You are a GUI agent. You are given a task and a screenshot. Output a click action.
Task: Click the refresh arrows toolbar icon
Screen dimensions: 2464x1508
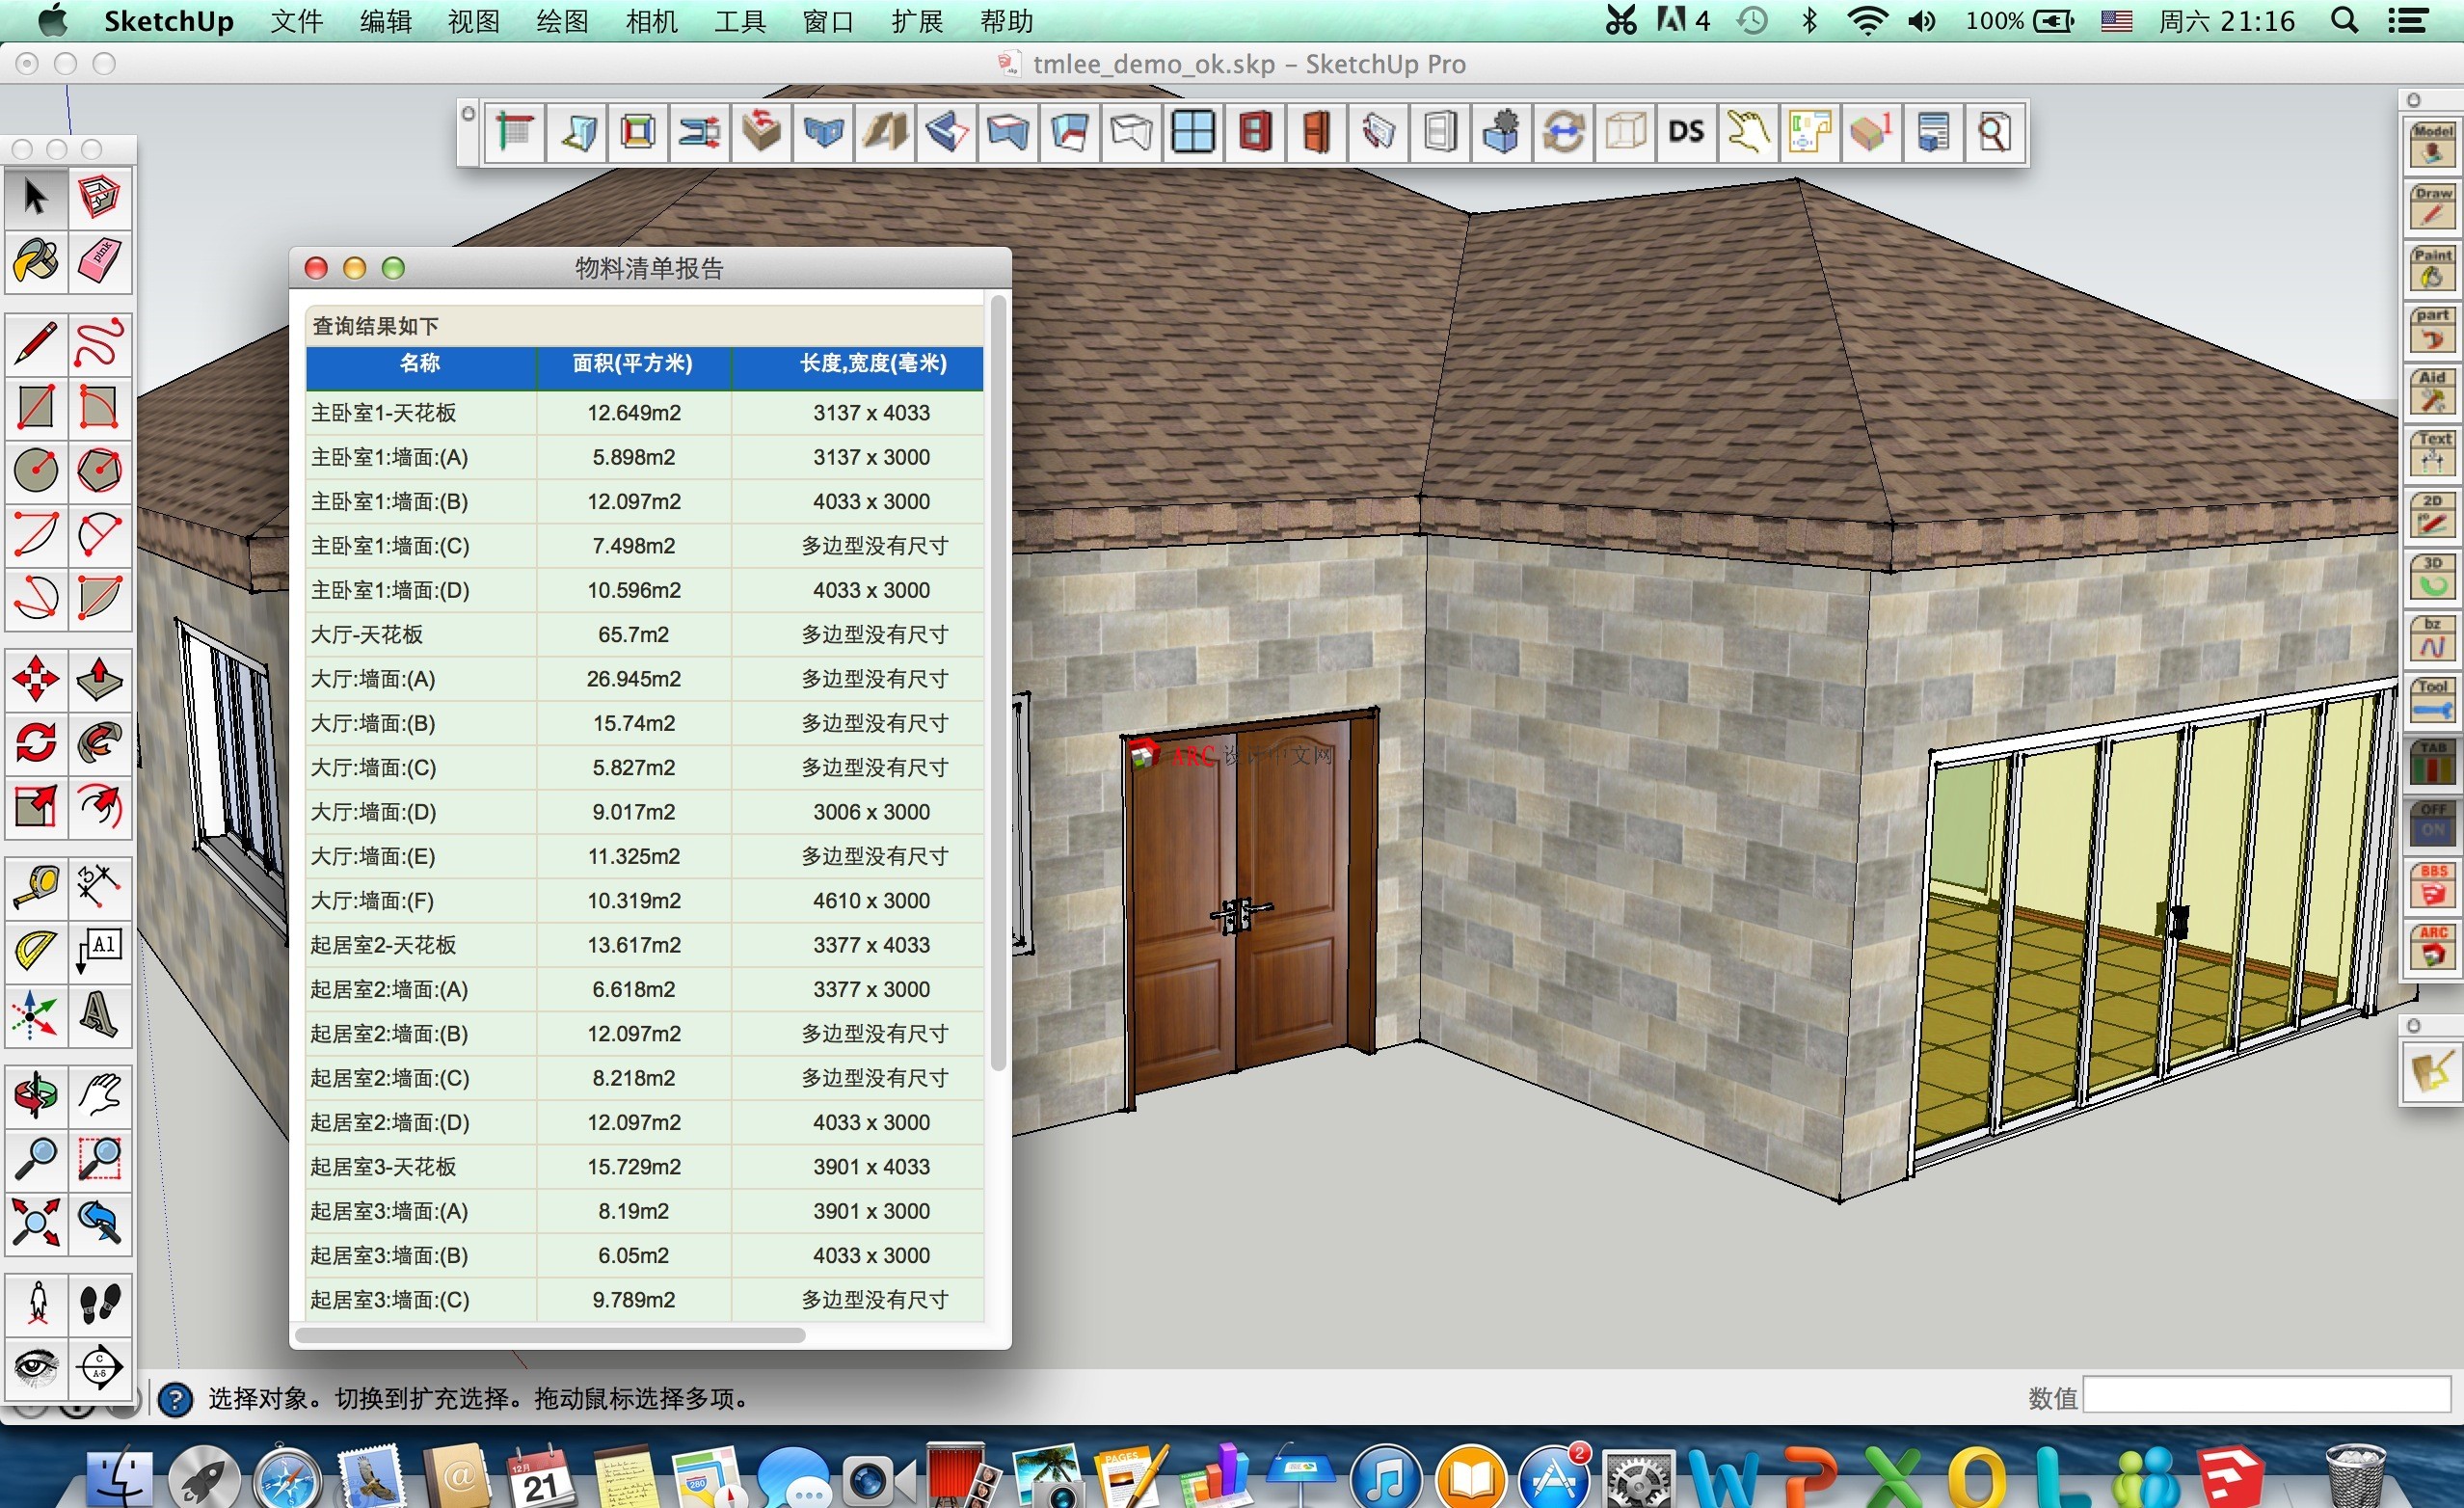tap(1563, 132)
